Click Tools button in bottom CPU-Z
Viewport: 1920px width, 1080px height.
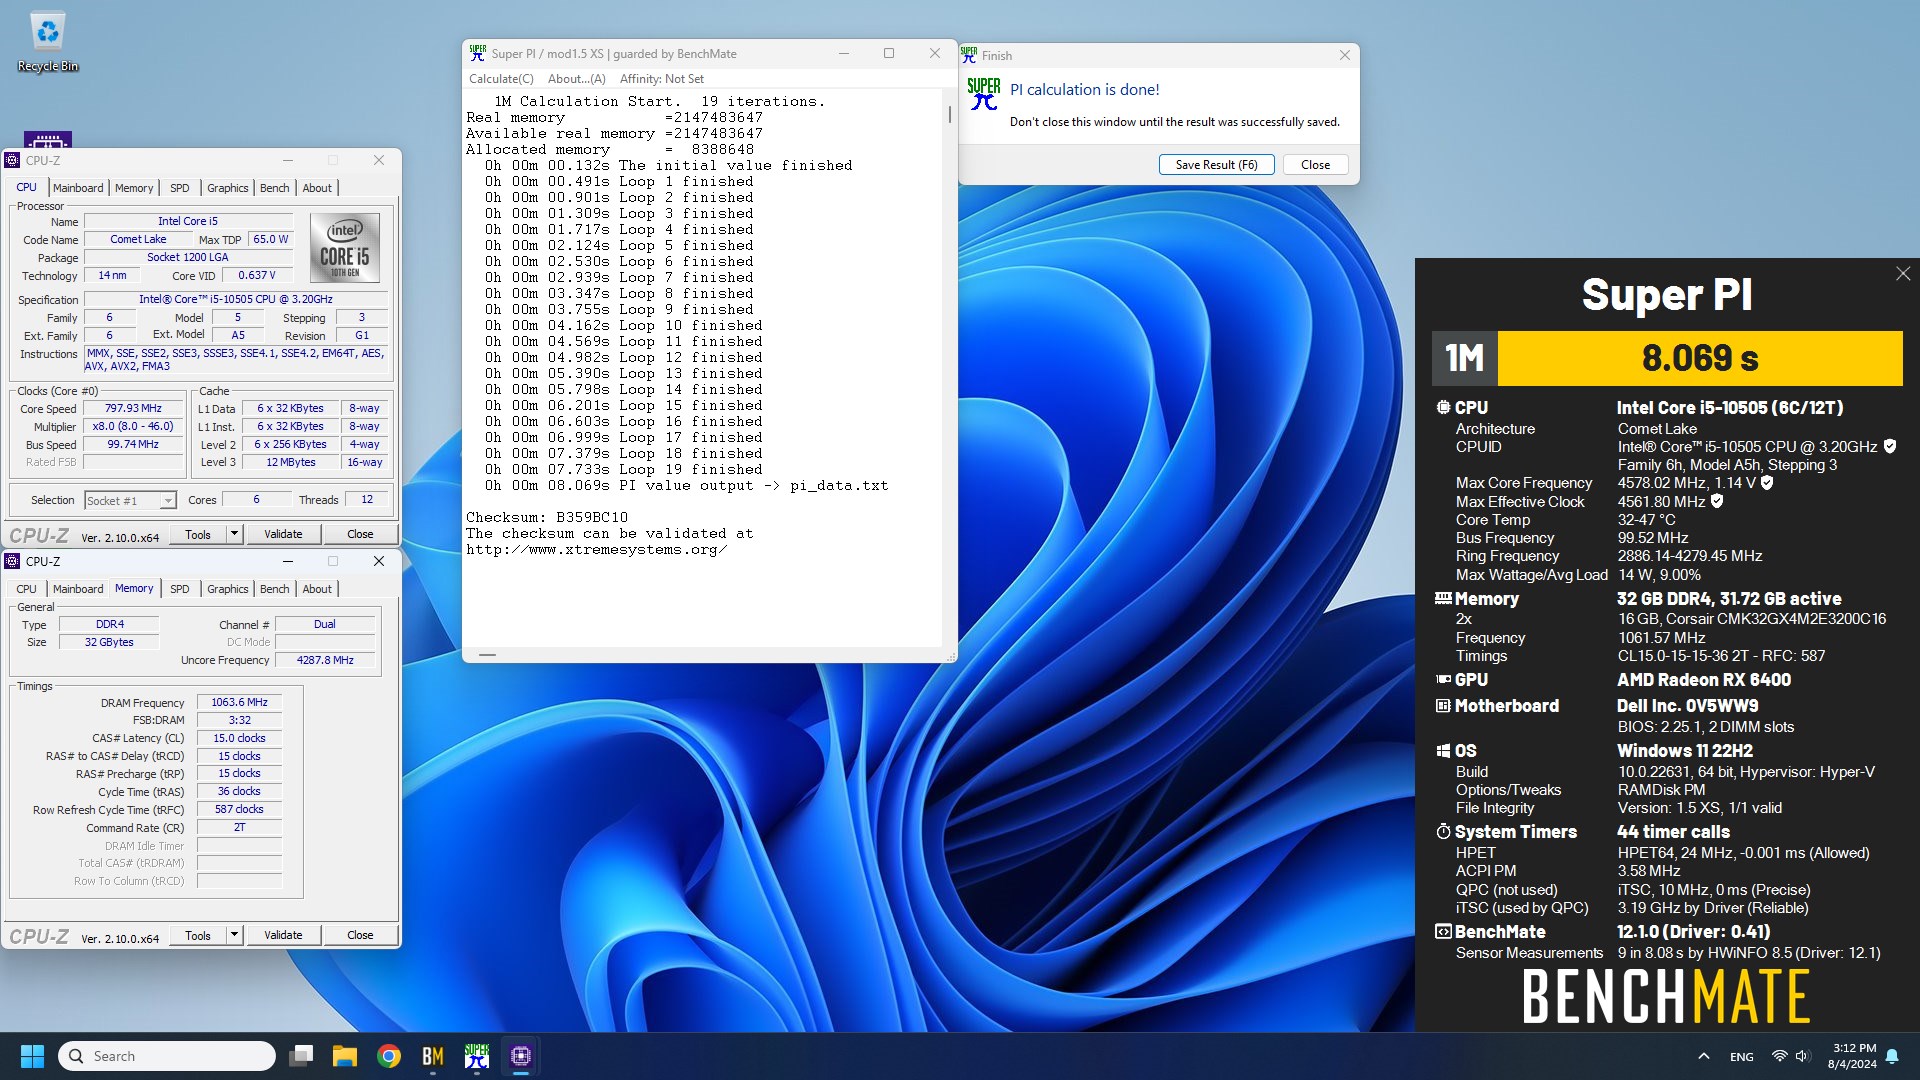pos(198,935)
